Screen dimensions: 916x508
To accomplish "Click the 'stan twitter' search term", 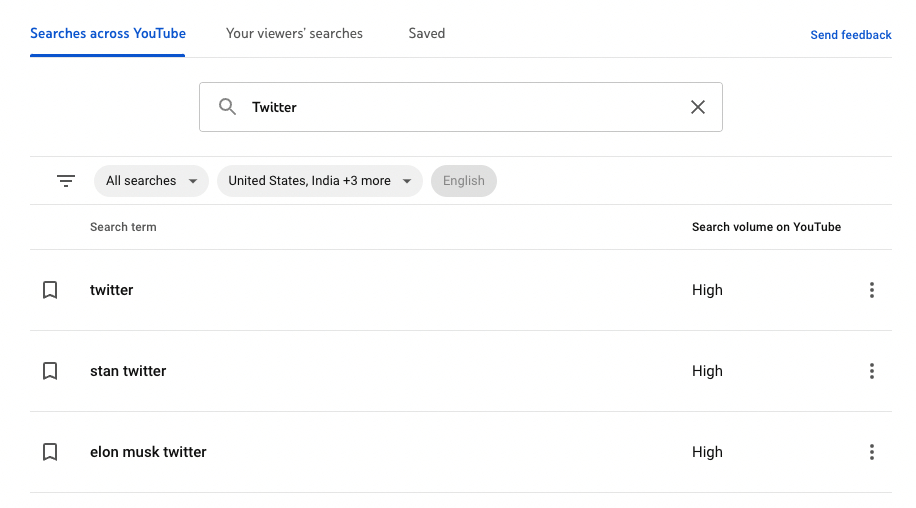I will pos(128,371).
